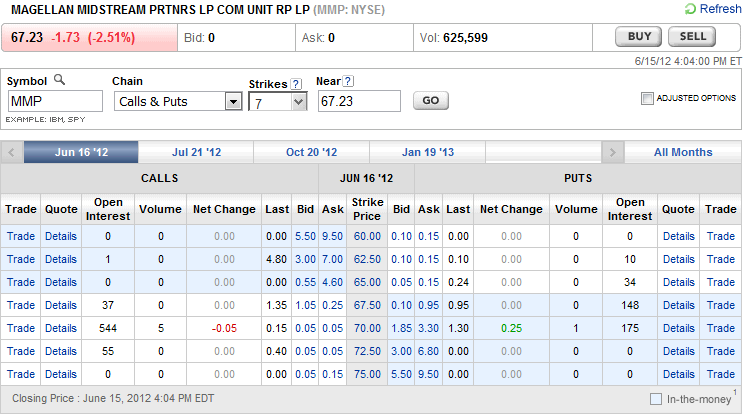Select the Jun 16 '12 tab
Screen dimensions: 744x417
click(81, 152)
